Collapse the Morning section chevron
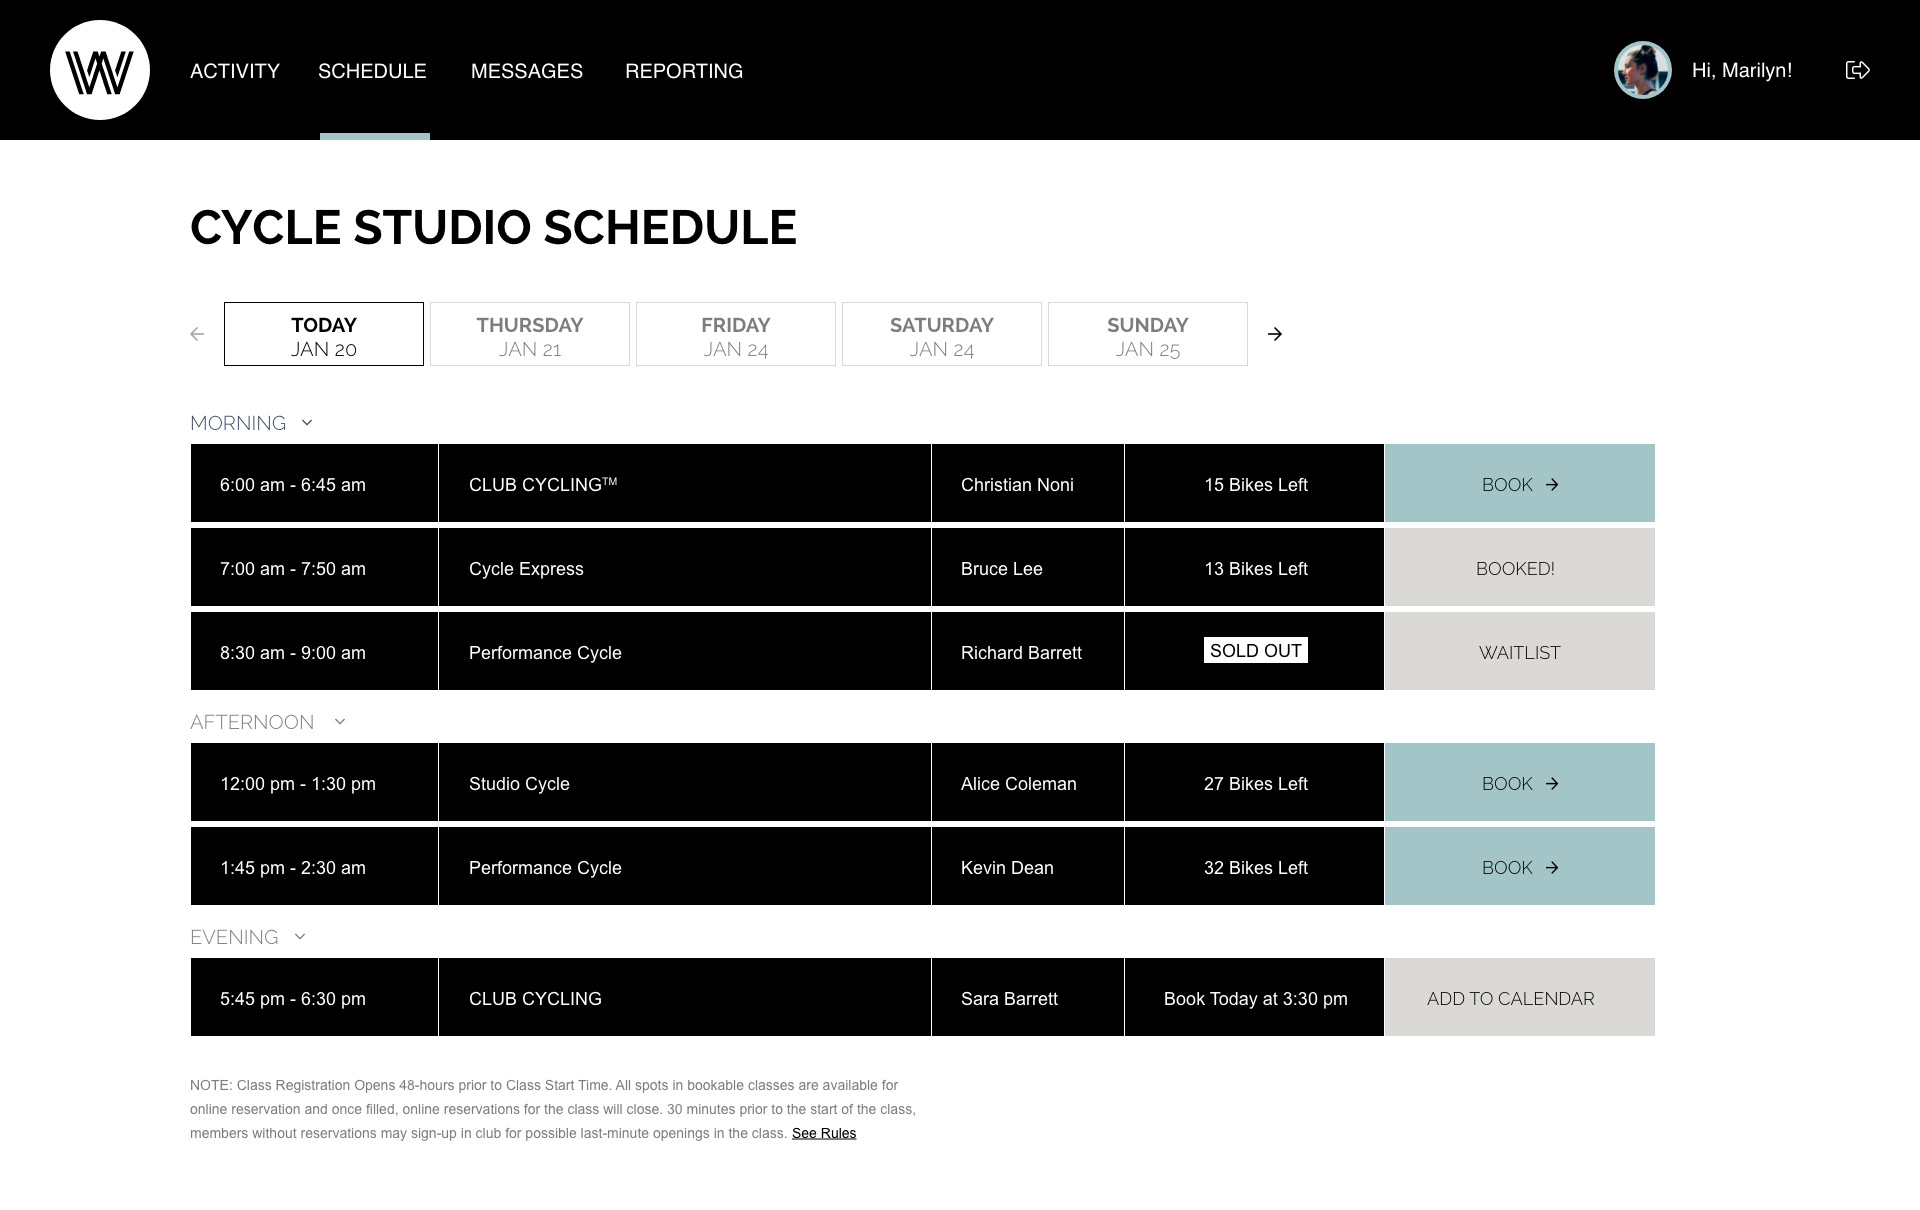Image resolution: width=1920 pixels, height=1210 pixels. tap(307, 423)
